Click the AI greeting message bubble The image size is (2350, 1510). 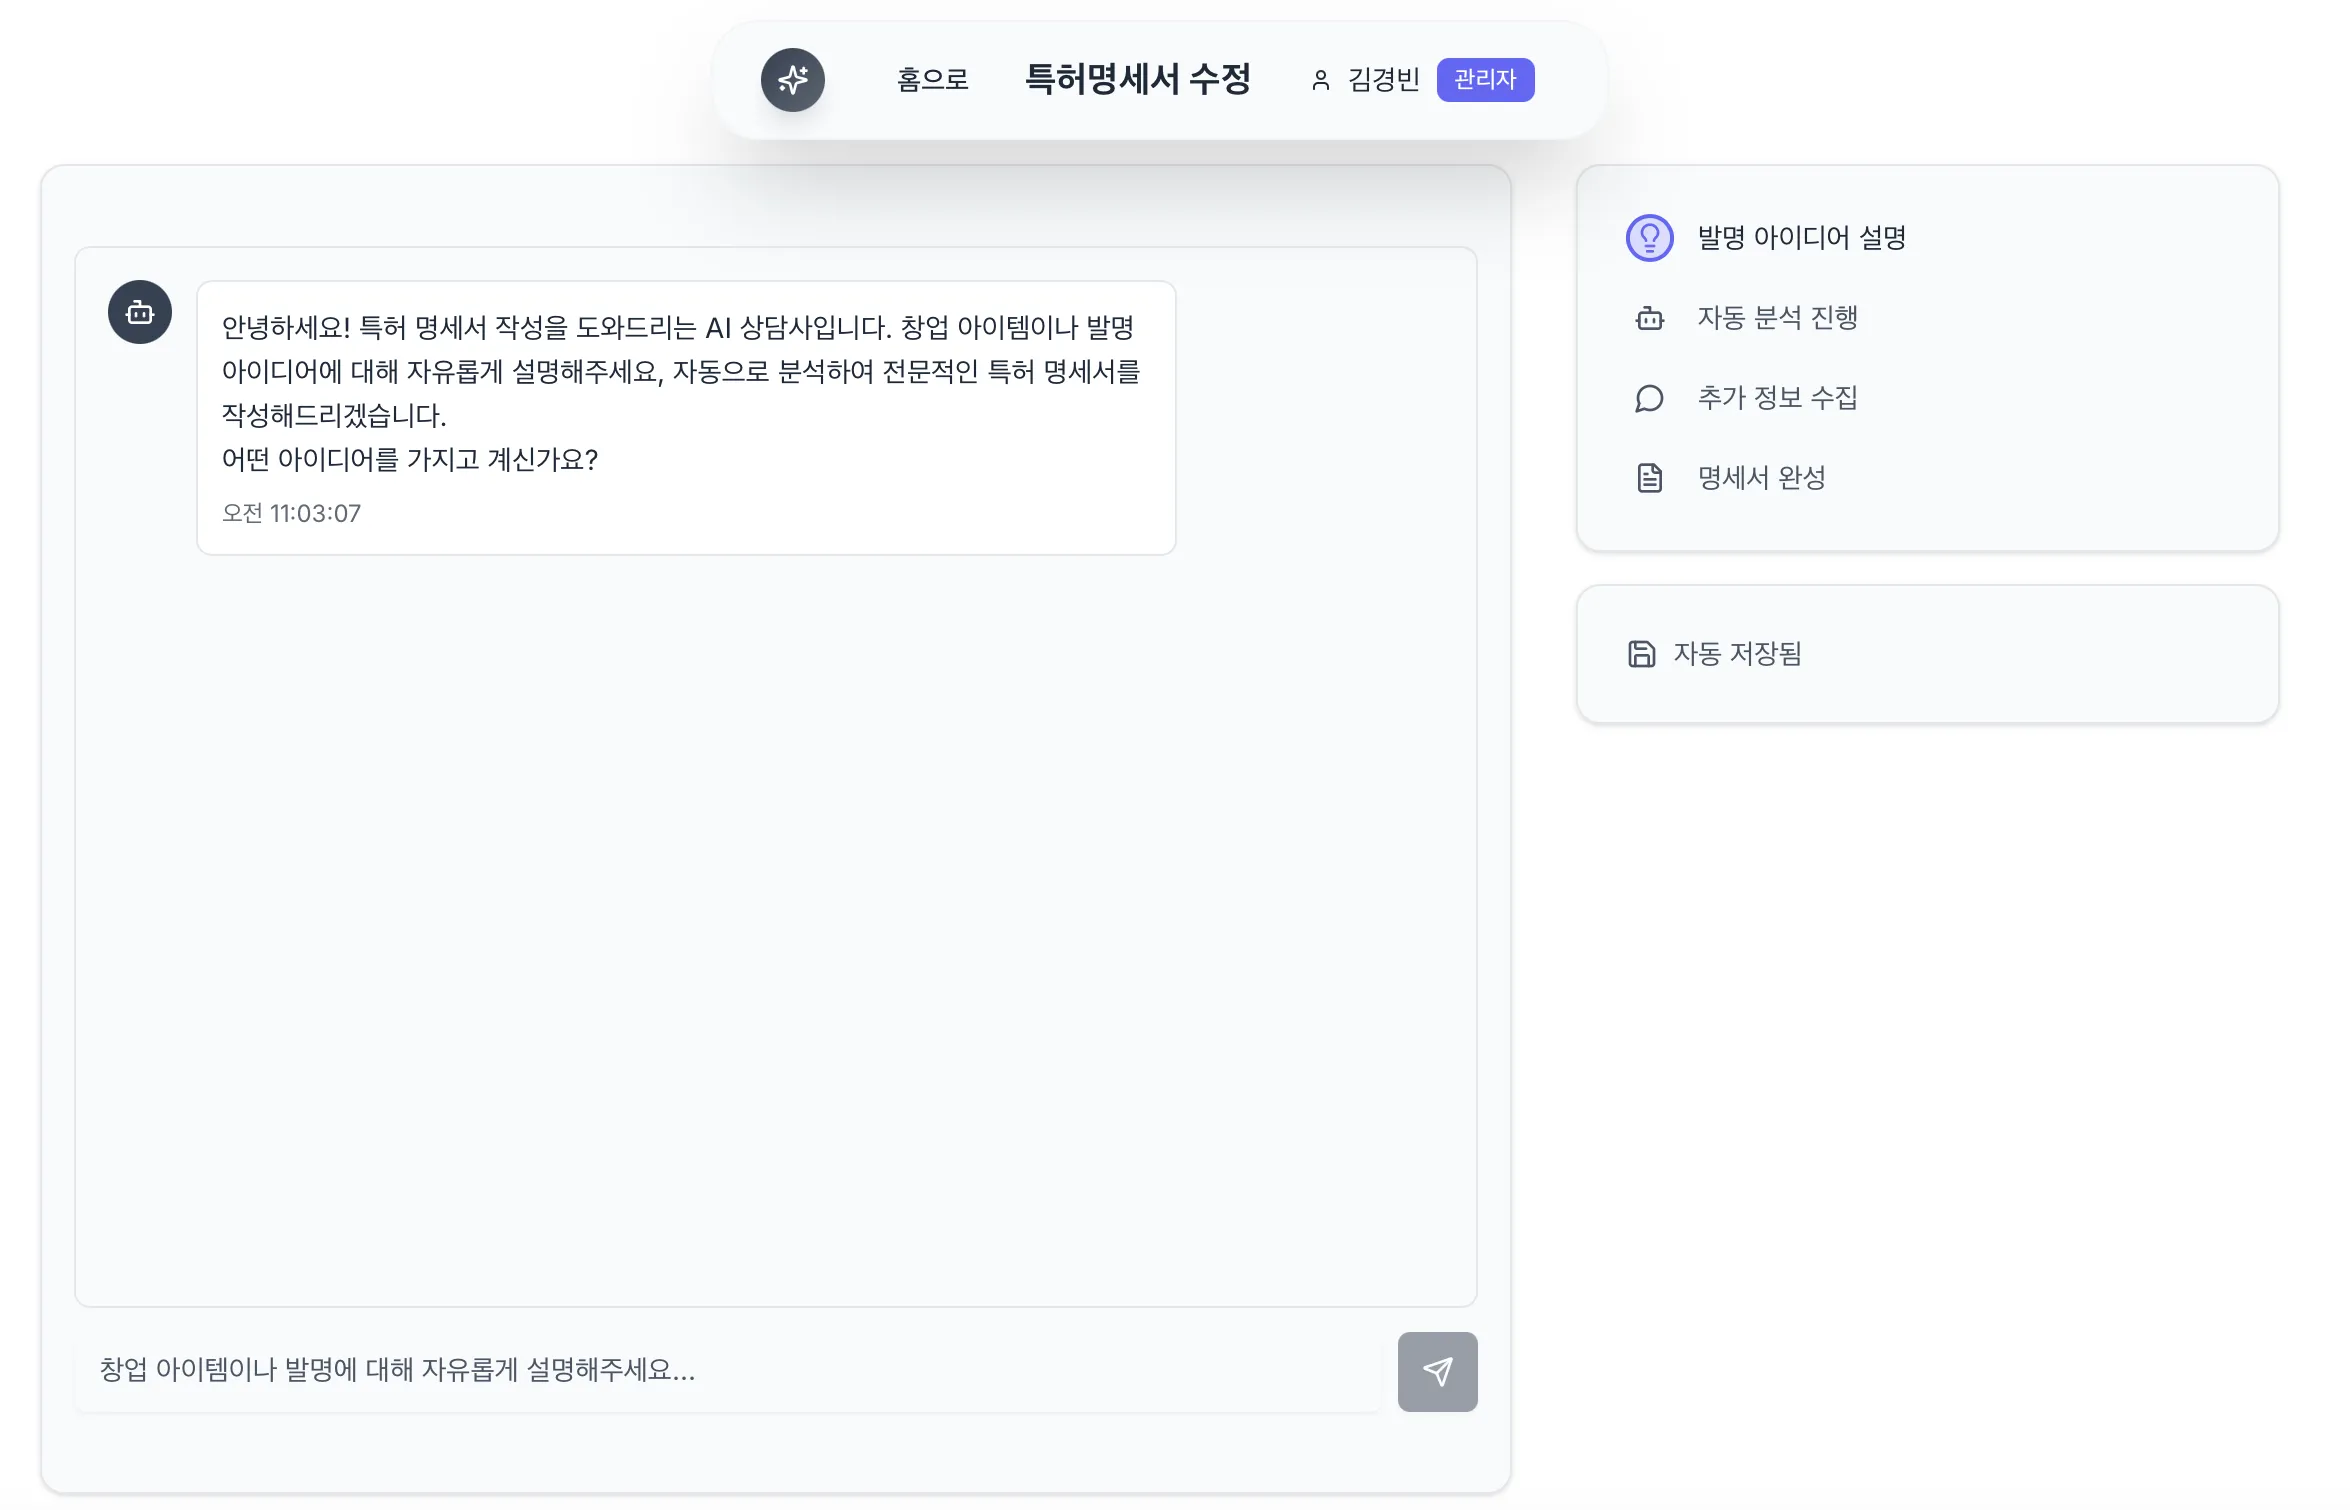(x=685, y=417)
